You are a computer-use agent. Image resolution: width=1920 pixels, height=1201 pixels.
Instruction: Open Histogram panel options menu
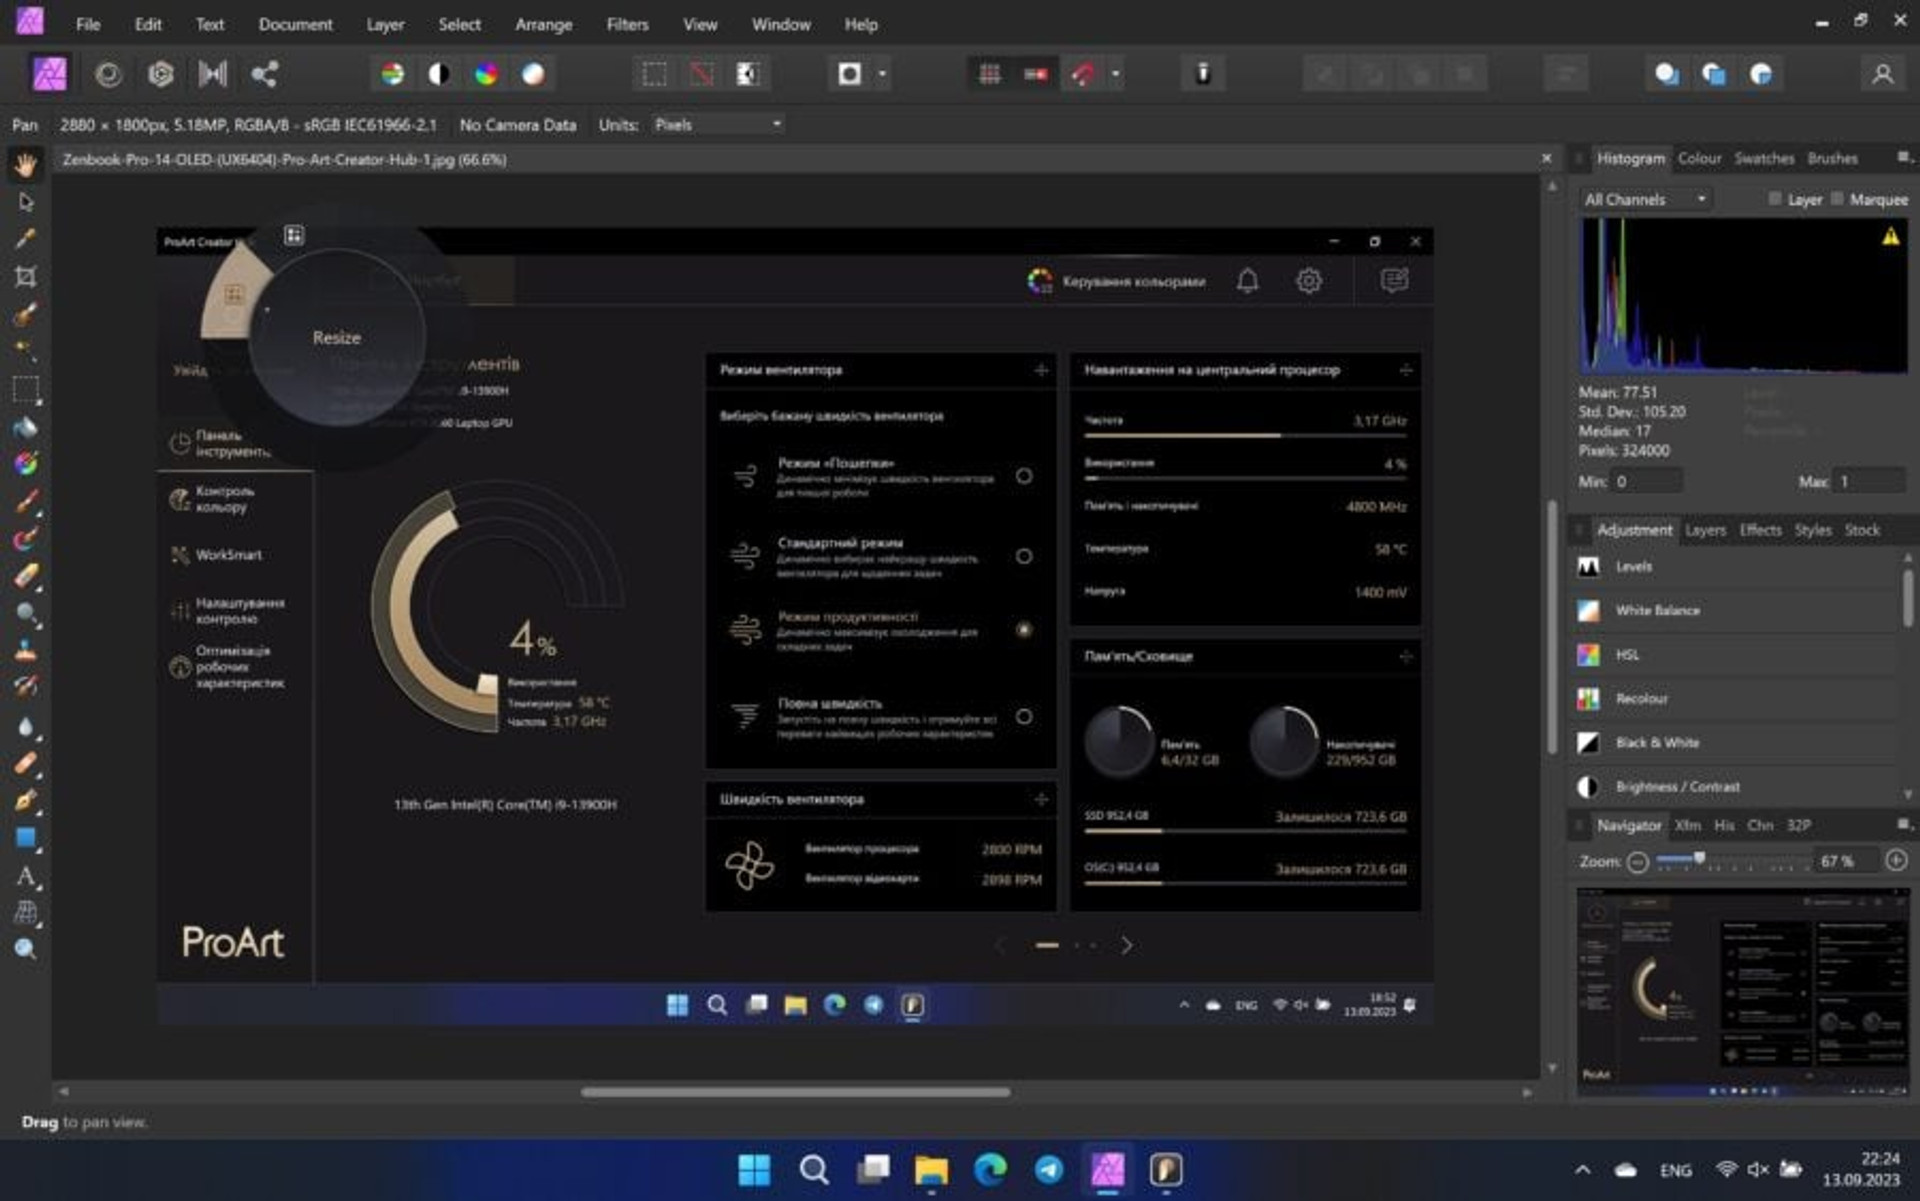1904,158
